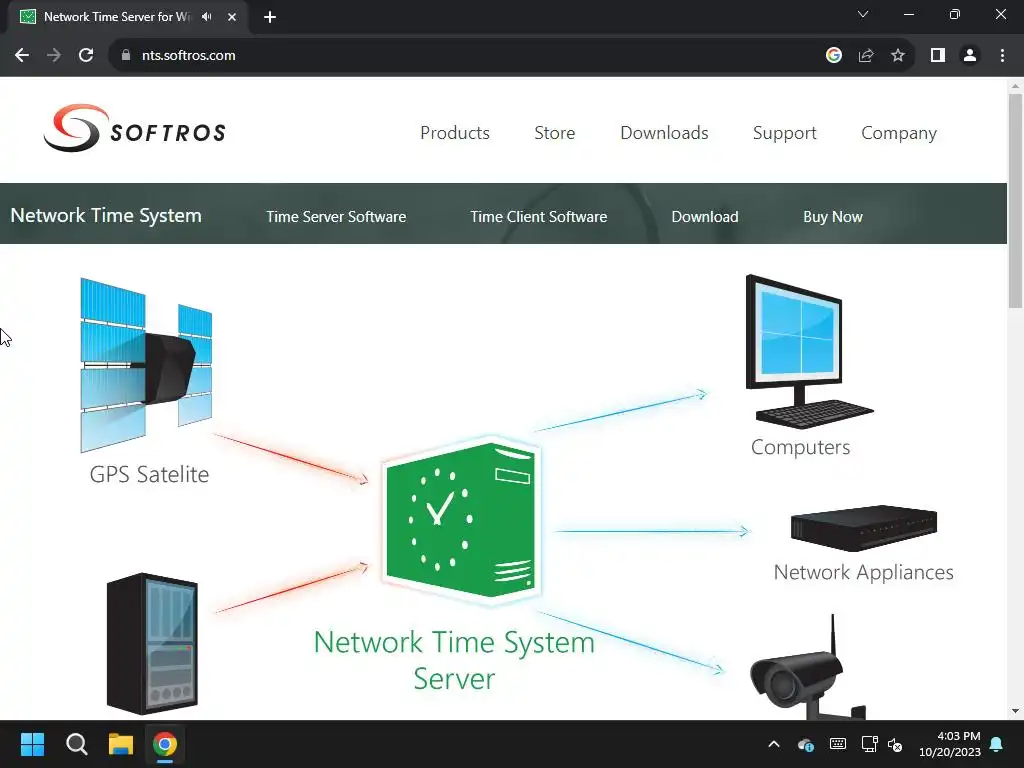Open a new browser tab
This screenshot has height=768, width=1024.
pyautogui.click(x=270, y=17)
